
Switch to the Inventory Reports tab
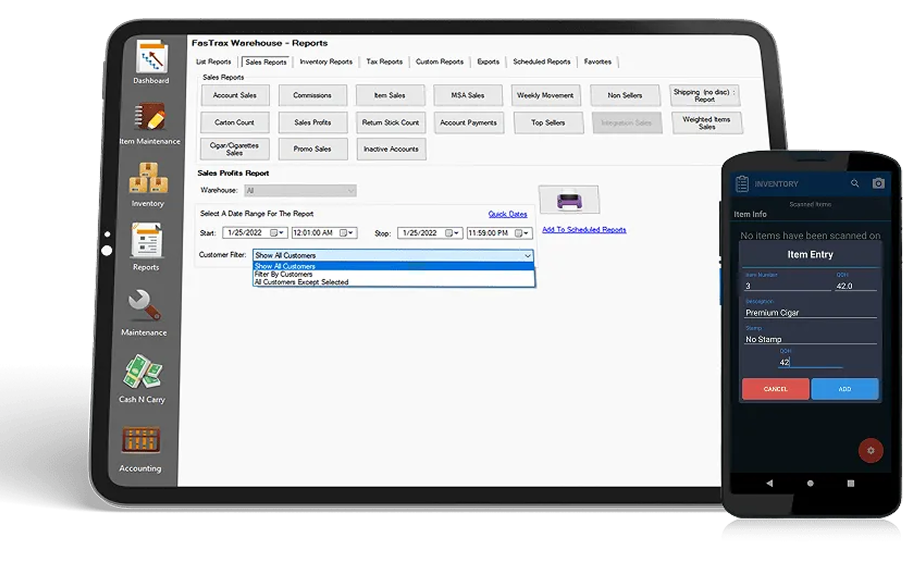326,62
